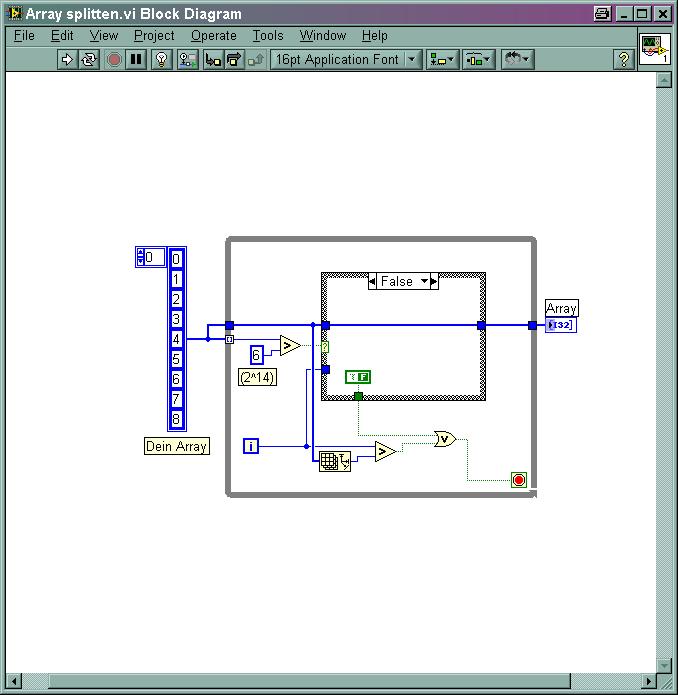Select the loop right output tunnel

(x=533, y=326)
